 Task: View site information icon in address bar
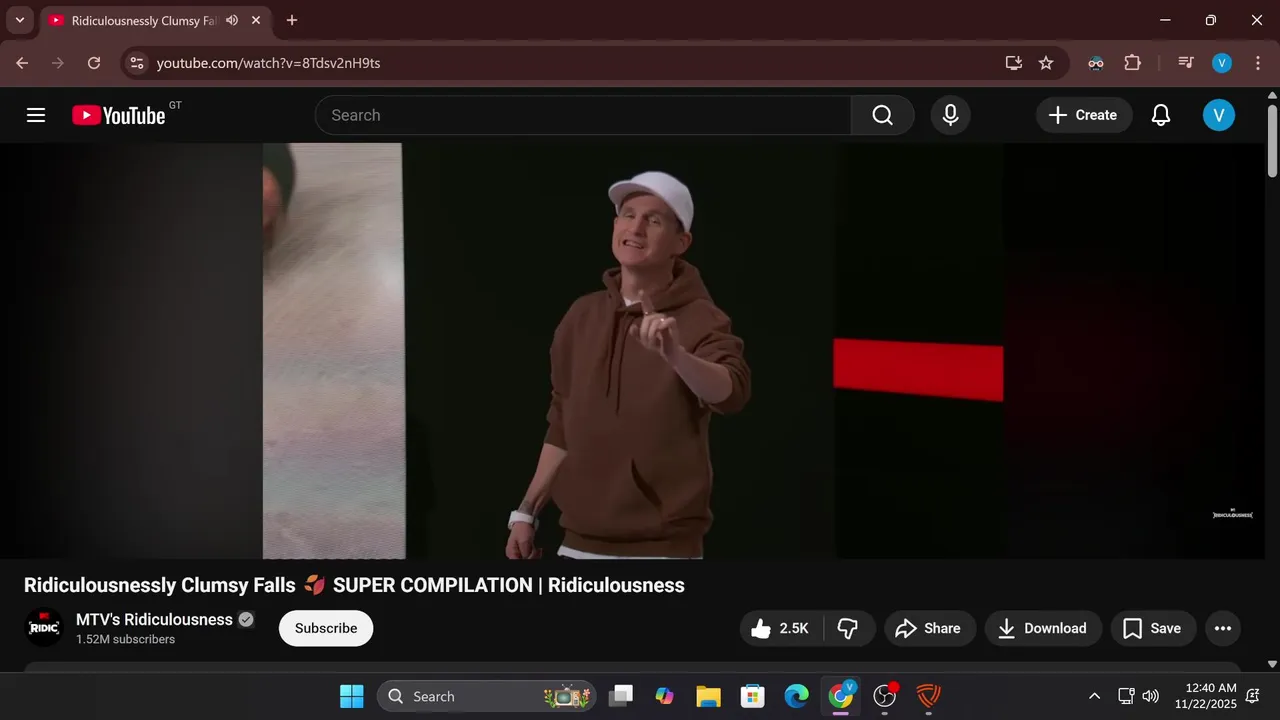point(137,63)
